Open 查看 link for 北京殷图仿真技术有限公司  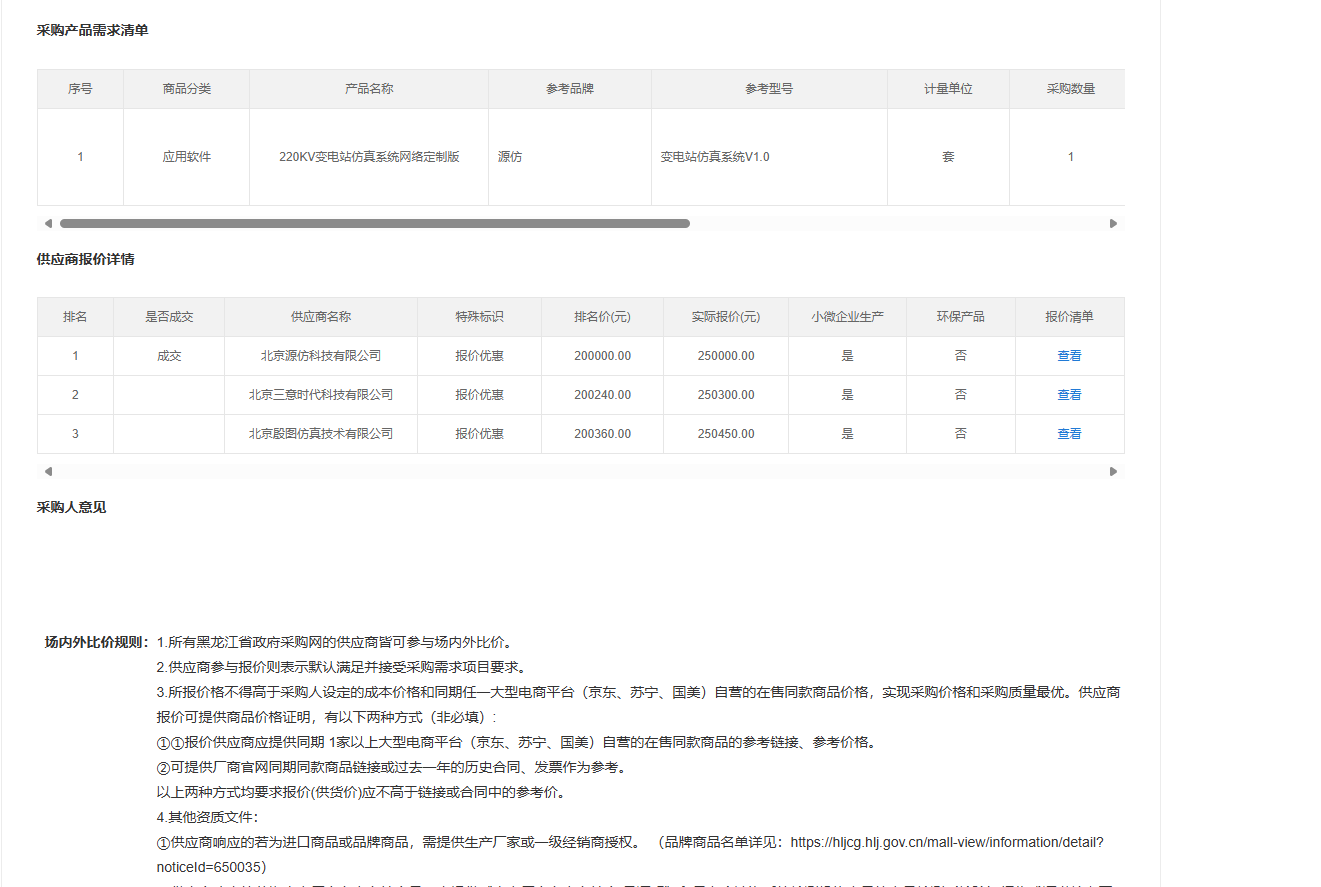[1069, 434]
